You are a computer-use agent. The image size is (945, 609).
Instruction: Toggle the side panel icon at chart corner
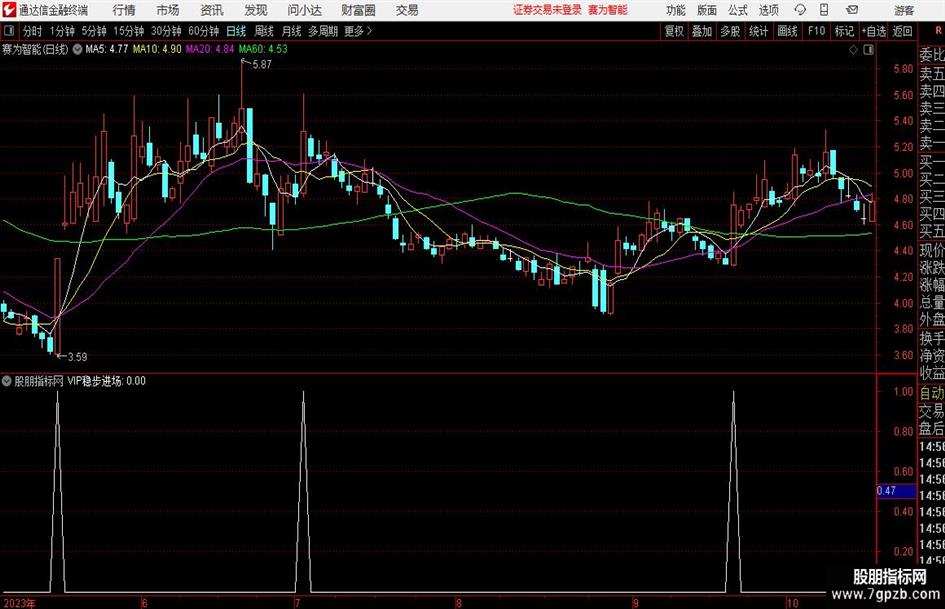point(868,50)
